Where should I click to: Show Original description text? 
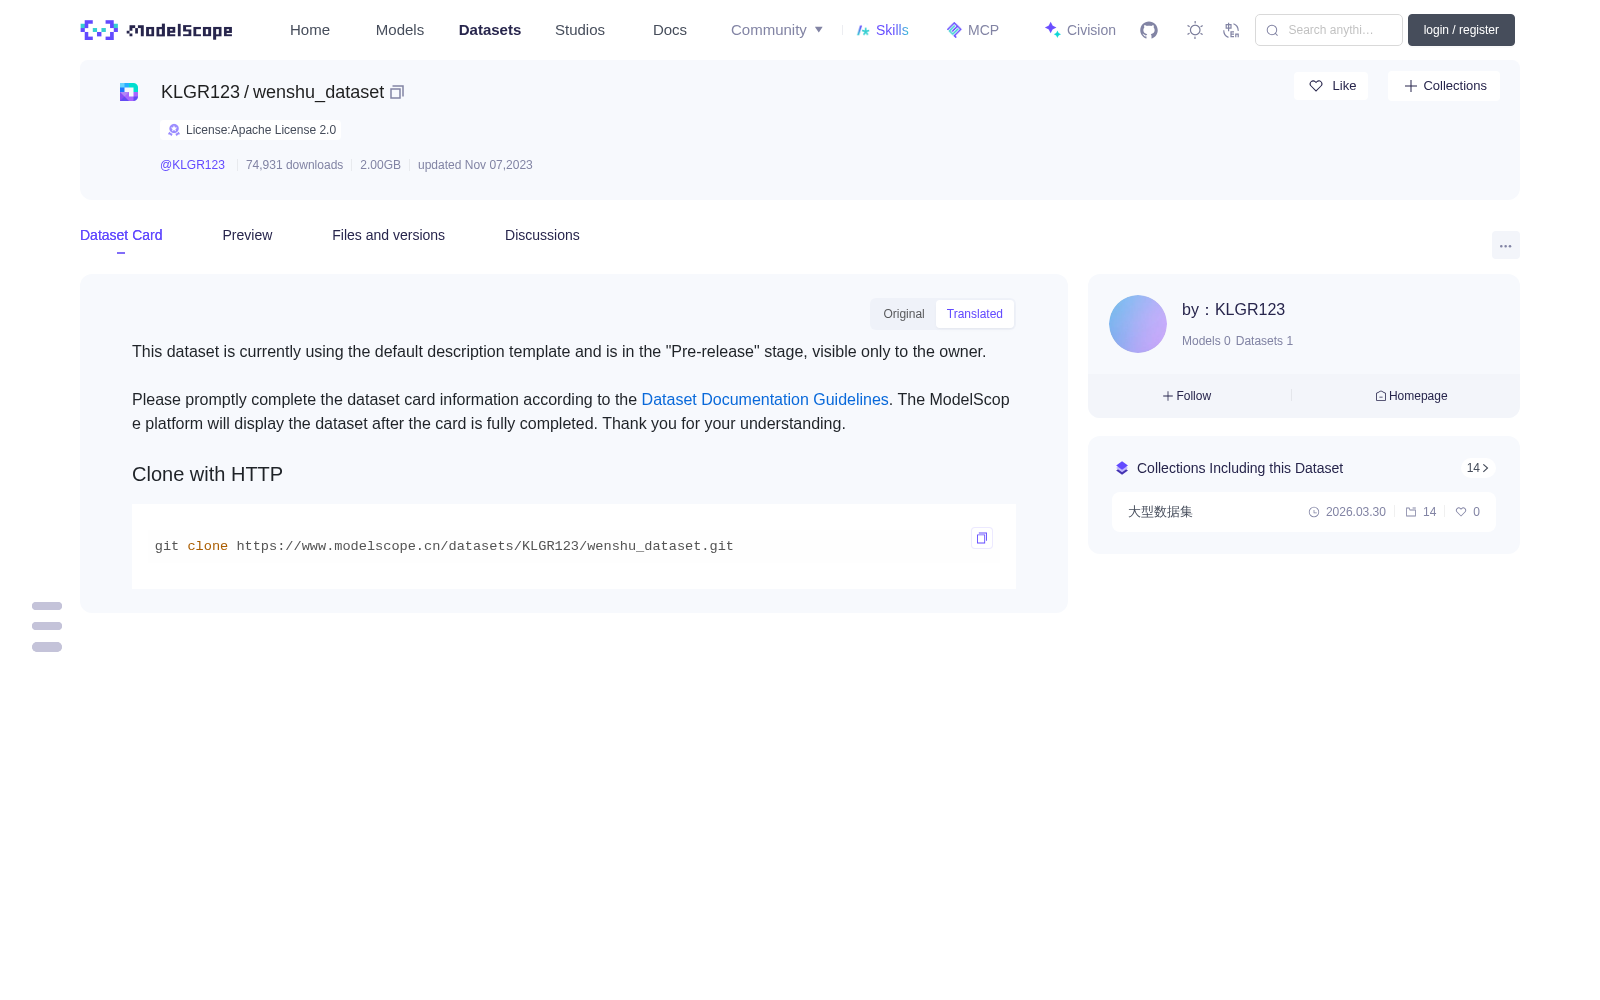click(904, 314)
